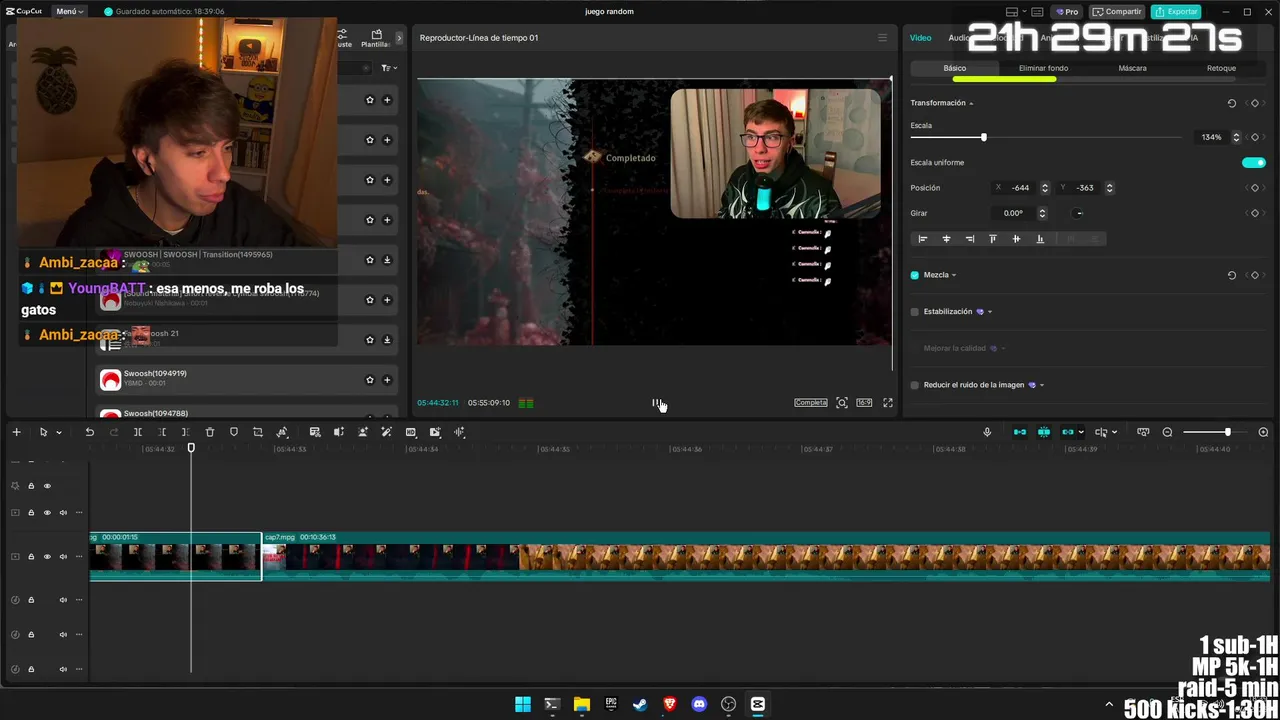The height and width of the screenshot is (720, 1280).
Task: Reset the Transformación settings with reset icon
Action: click(1231, 103)
